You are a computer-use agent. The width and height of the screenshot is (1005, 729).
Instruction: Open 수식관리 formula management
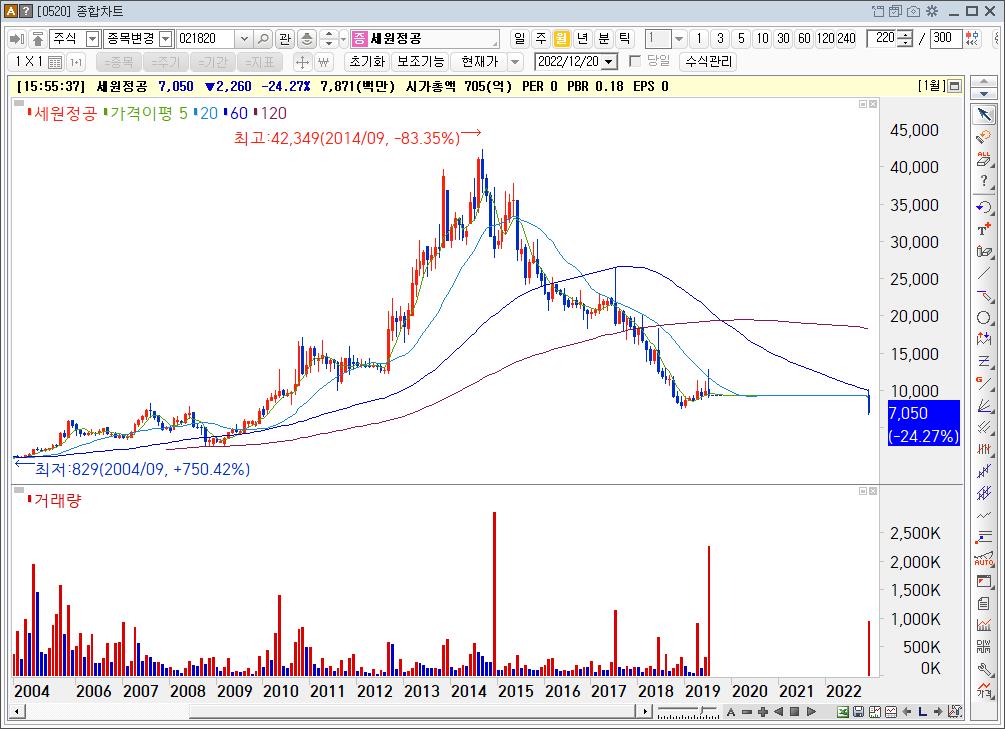click(x=708, y=62)
